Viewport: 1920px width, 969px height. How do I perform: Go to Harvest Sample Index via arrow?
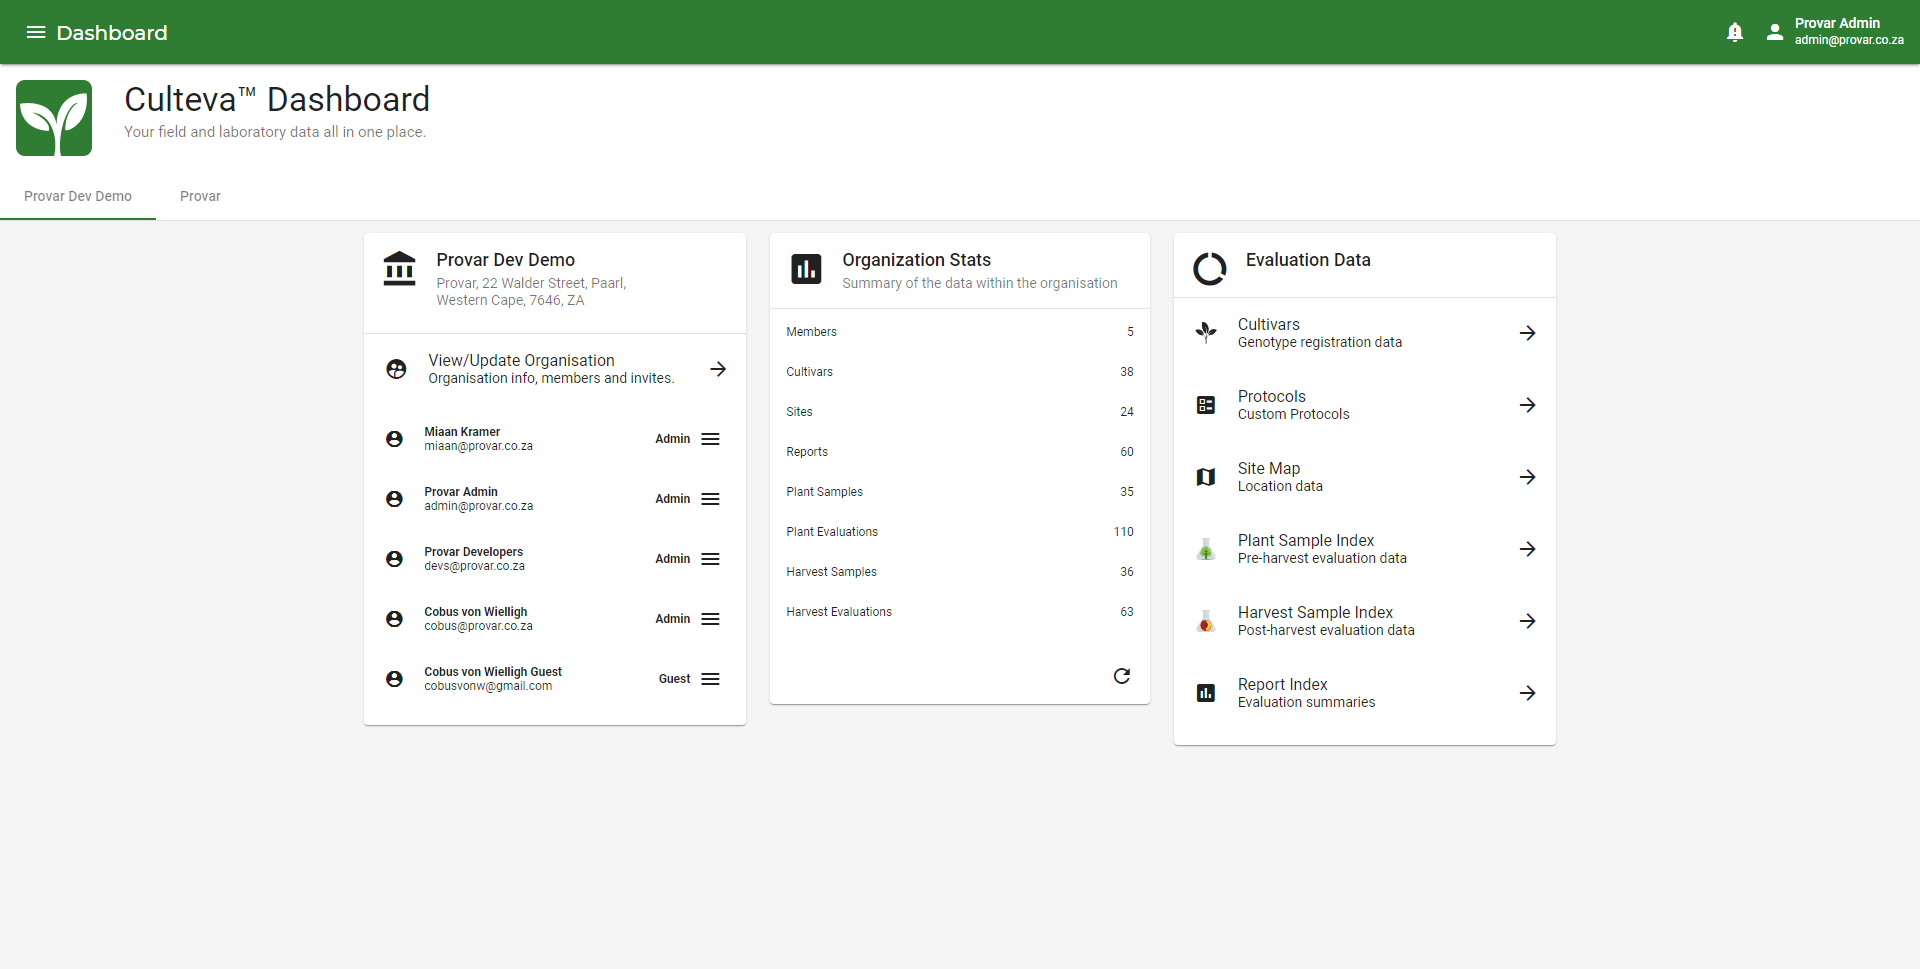[1528, 621]
